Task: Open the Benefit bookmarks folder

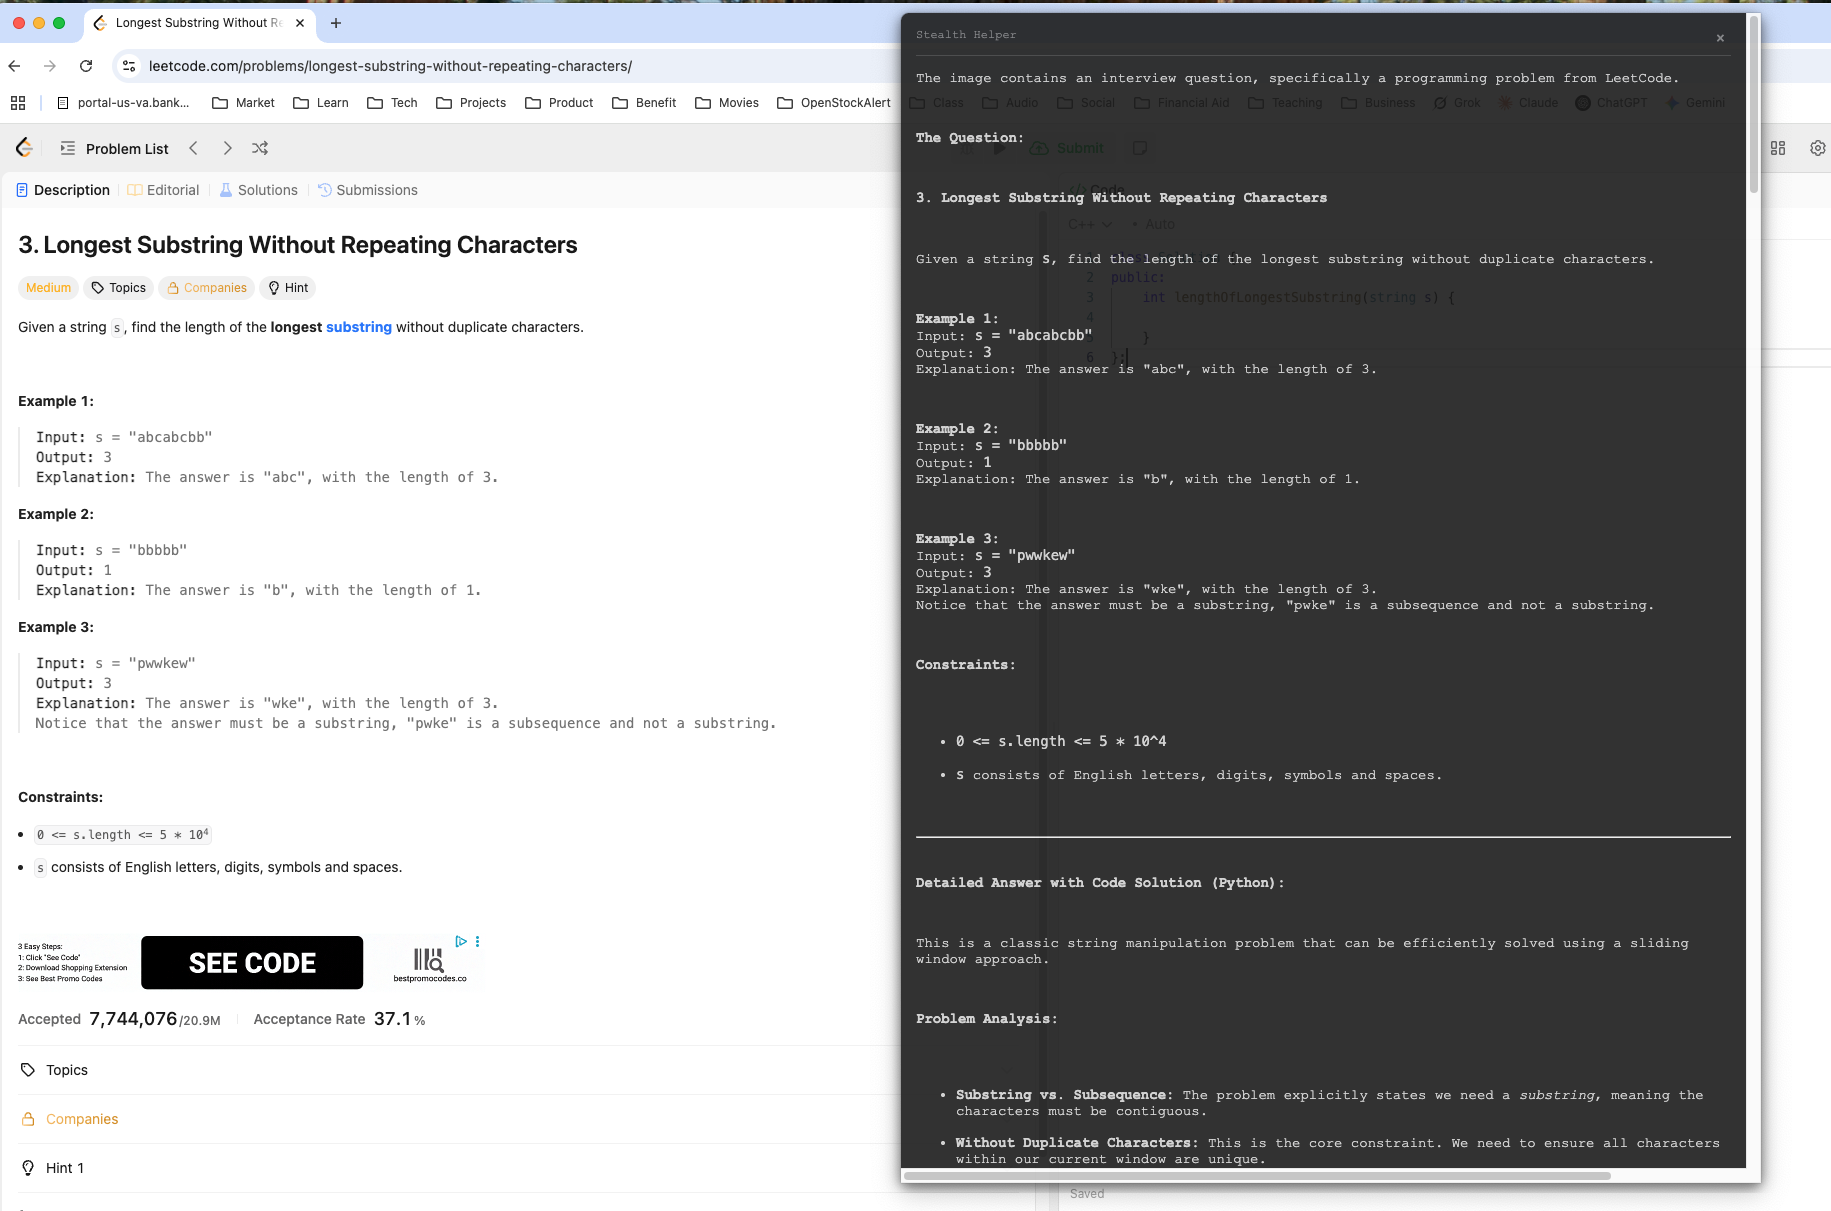Action: (644, 103)
